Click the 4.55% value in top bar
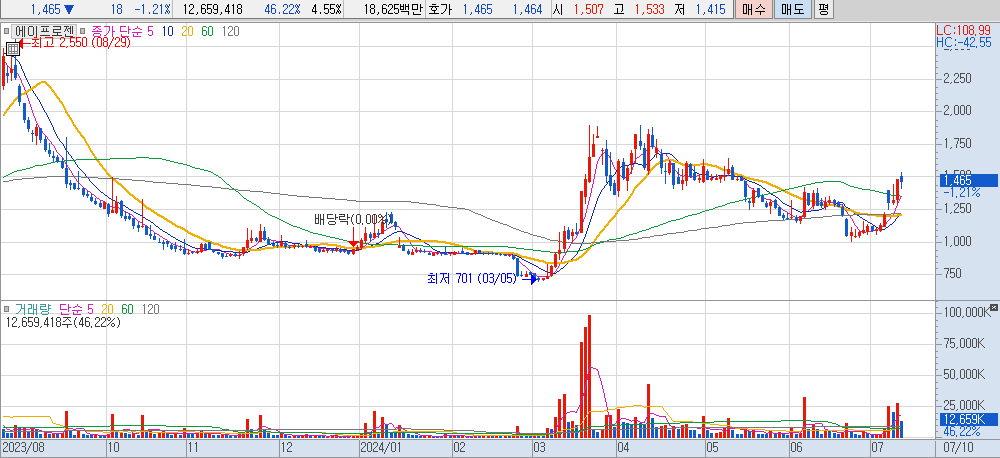This screenshot has width=1000, height=458. [x=329, y=9]
